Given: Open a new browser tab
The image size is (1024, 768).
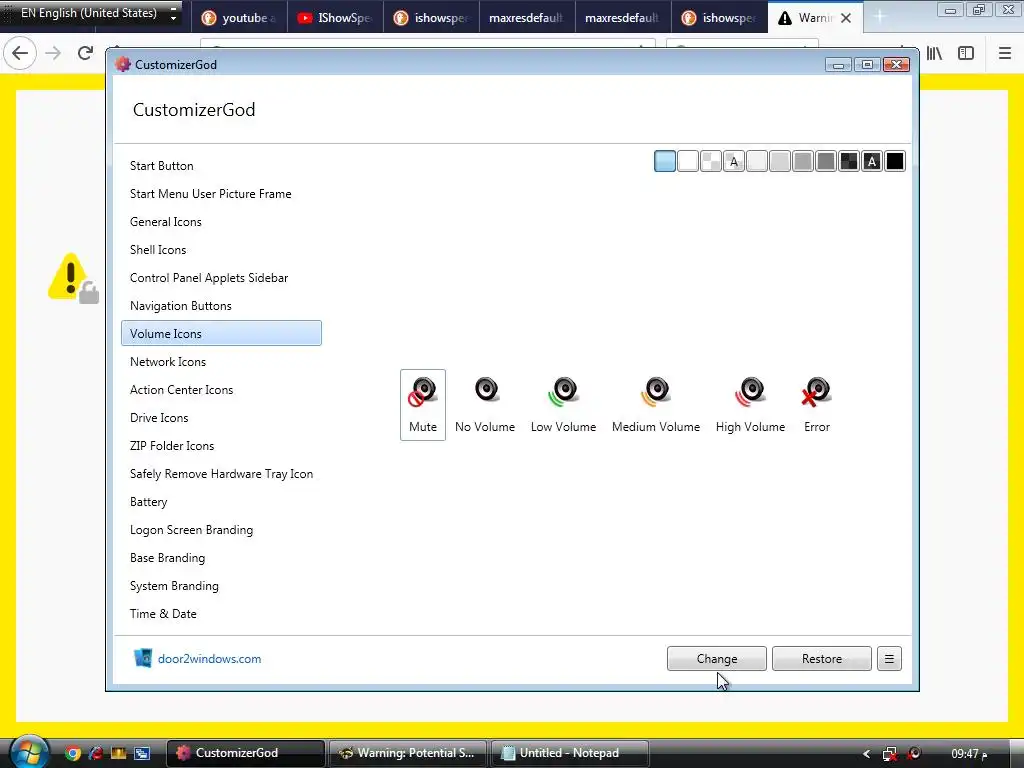Looking at the screenshot, I should (x=880, y=18).
